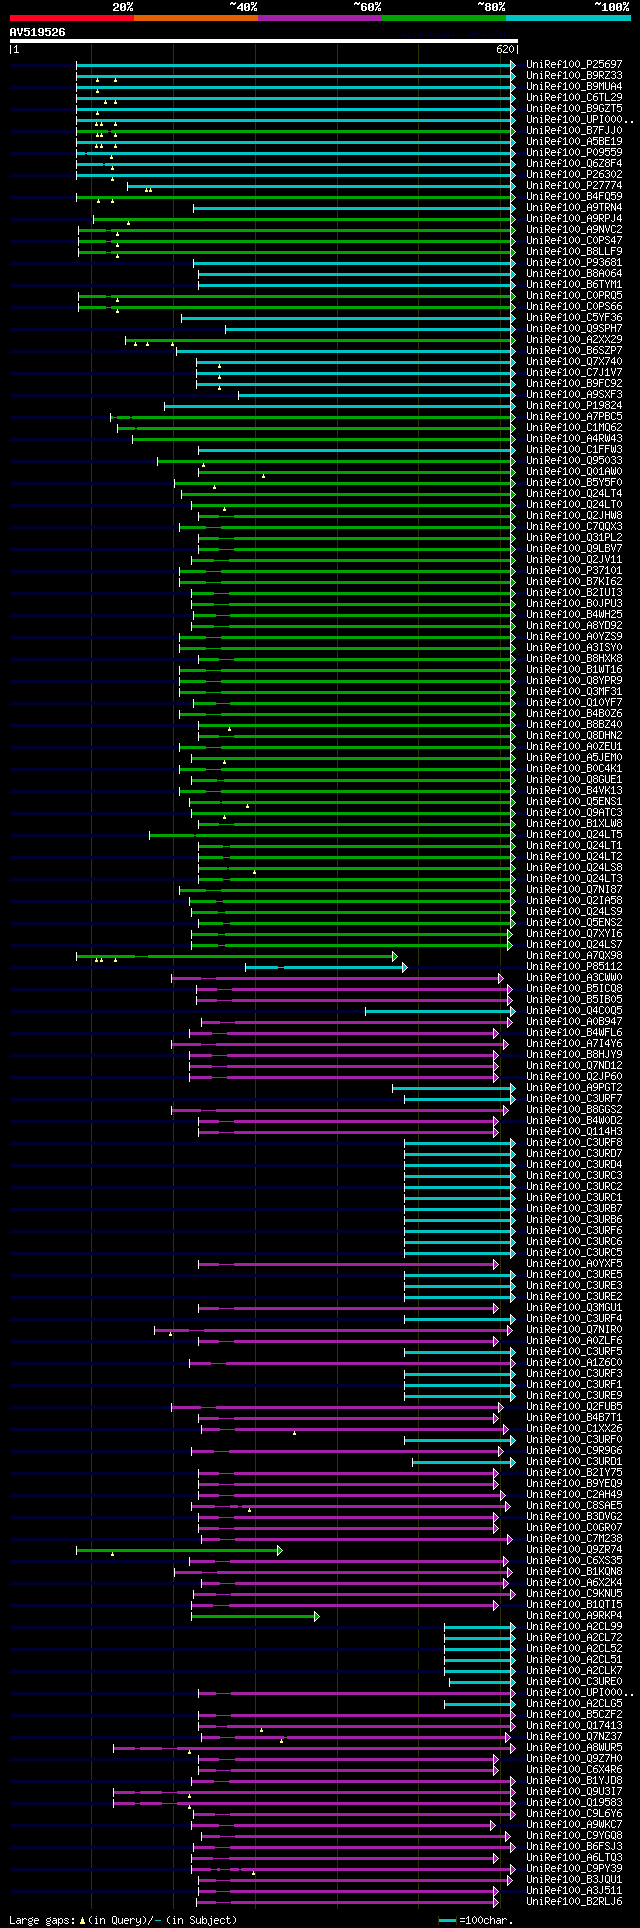The width and height of the screenshot is (640, 1928).
Task: Select the UniRef100_Q114H3 label
Action: pos(574,1131)
